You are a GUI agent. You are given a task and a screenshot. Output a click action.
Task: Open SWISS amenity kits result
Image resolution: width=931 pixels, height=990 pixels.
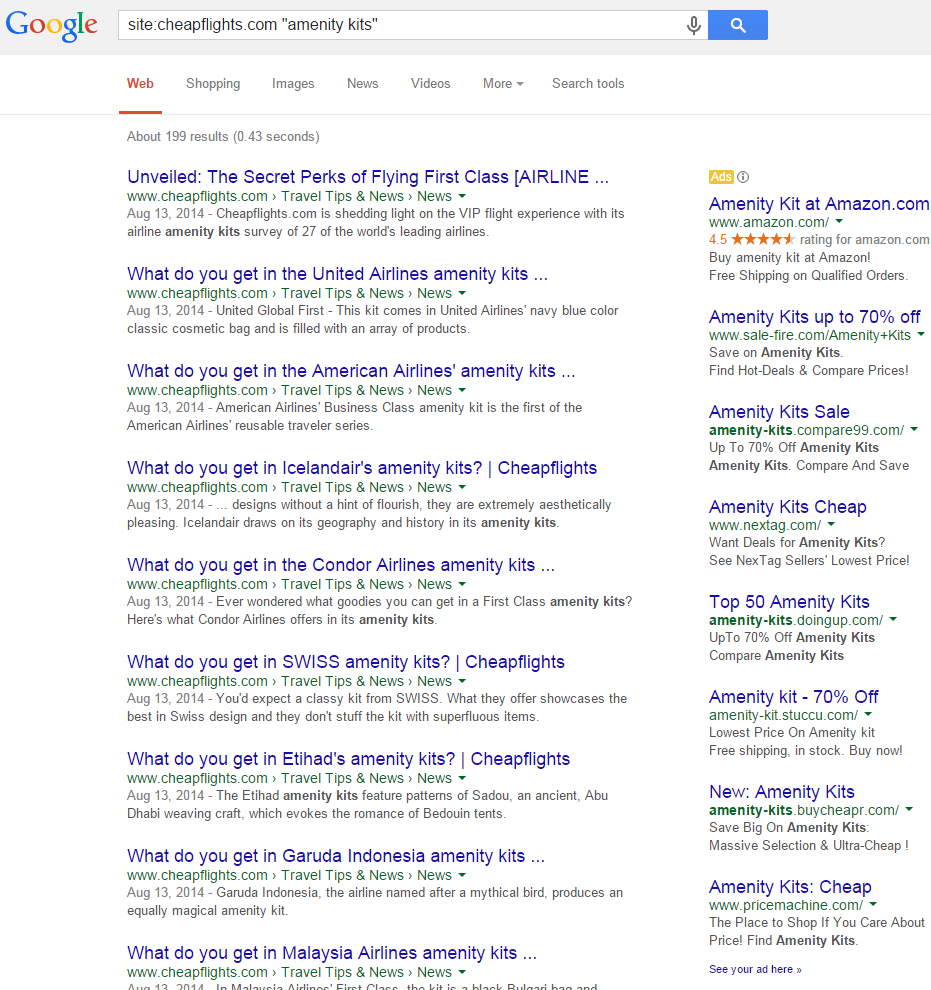345,662
